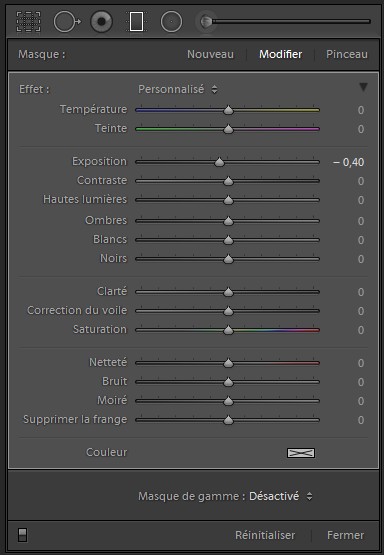Image resolution: width=384 pixels, height=555 pixels.
Task: Click the Hautes lumières slider handle
Action: pos(229,200)
